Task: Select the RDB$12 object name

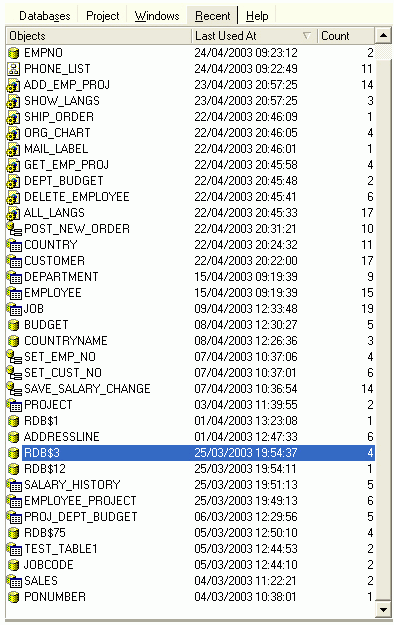Action: pyautogui.click(x=45, y=469)
